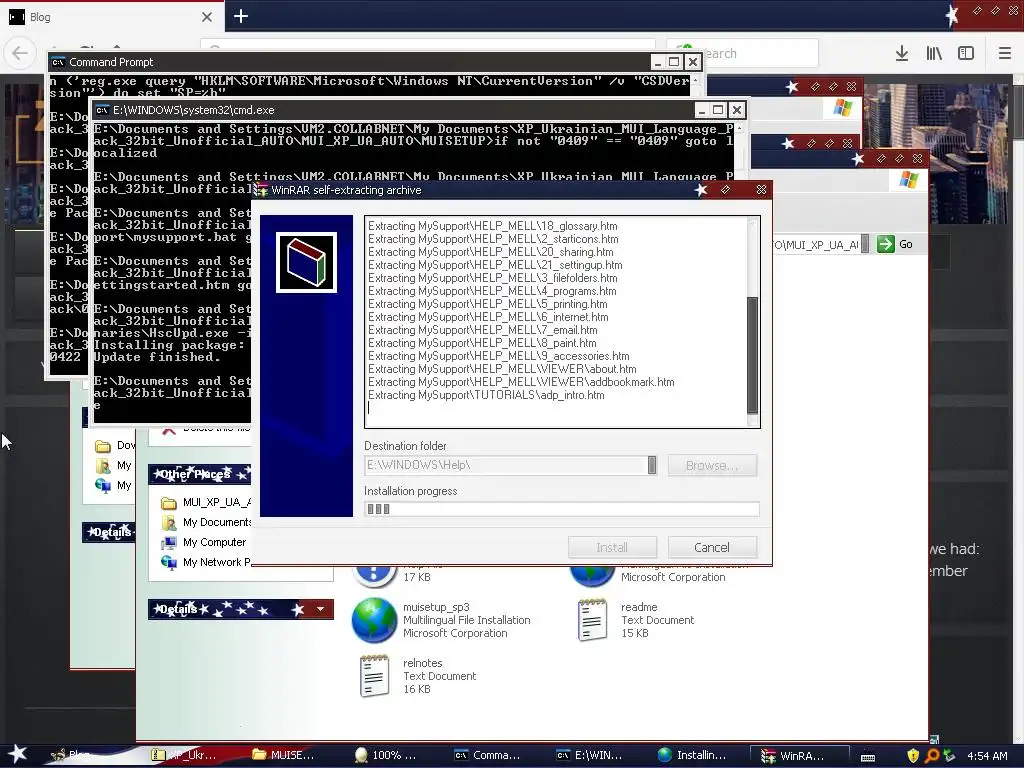This screenshot has width=1024, height=768.
Task: Select the muisetup_sp3 file name
Action: (436, 607)
